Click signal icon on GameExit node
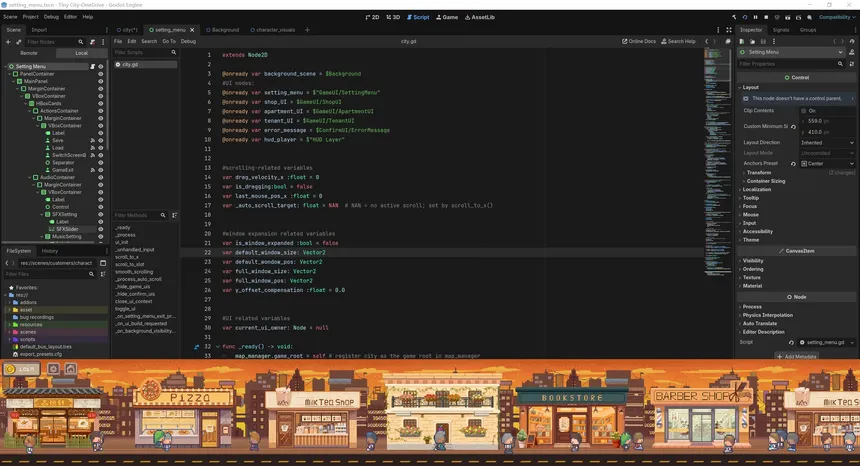860x466 pixels. pyautogui.click(x=92, y=170)
